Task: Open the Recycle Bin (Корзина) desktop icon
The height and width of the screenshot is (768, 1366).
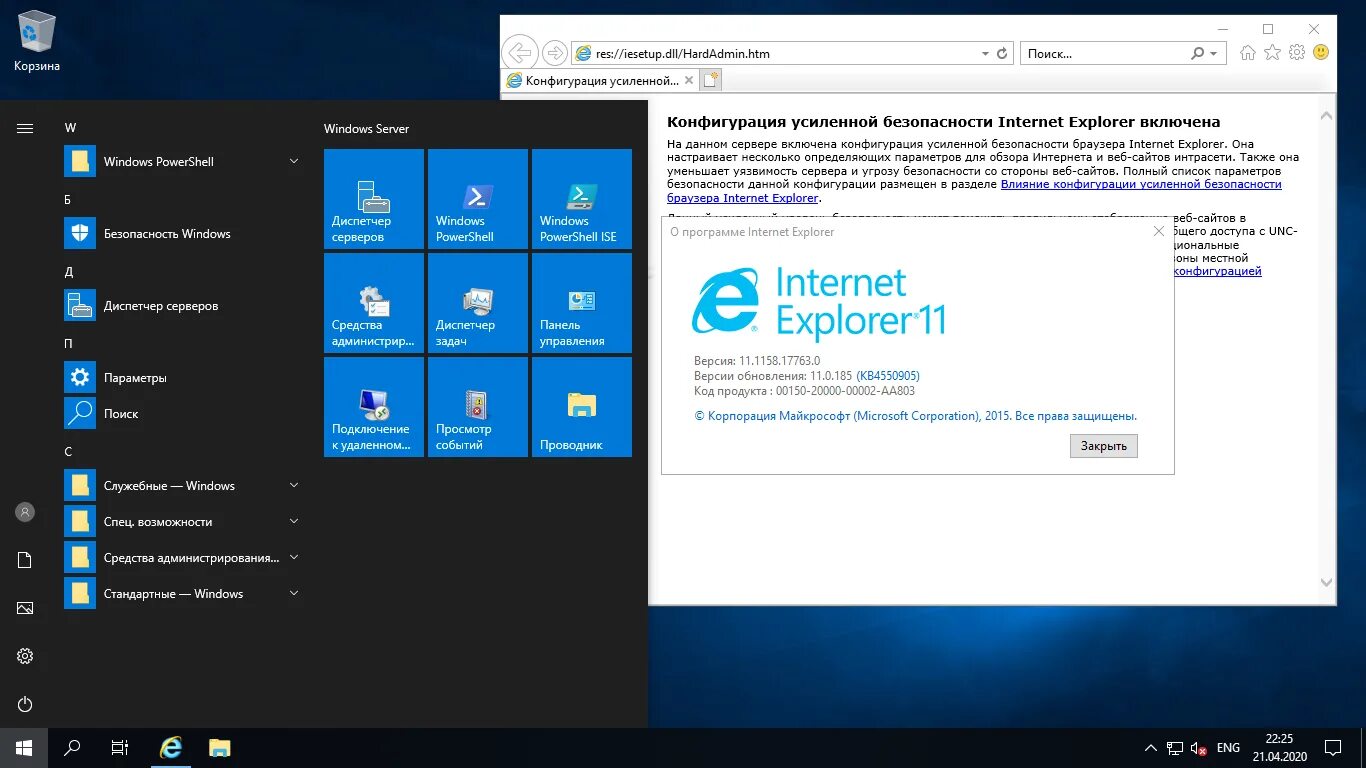Action: pos(37,41)
